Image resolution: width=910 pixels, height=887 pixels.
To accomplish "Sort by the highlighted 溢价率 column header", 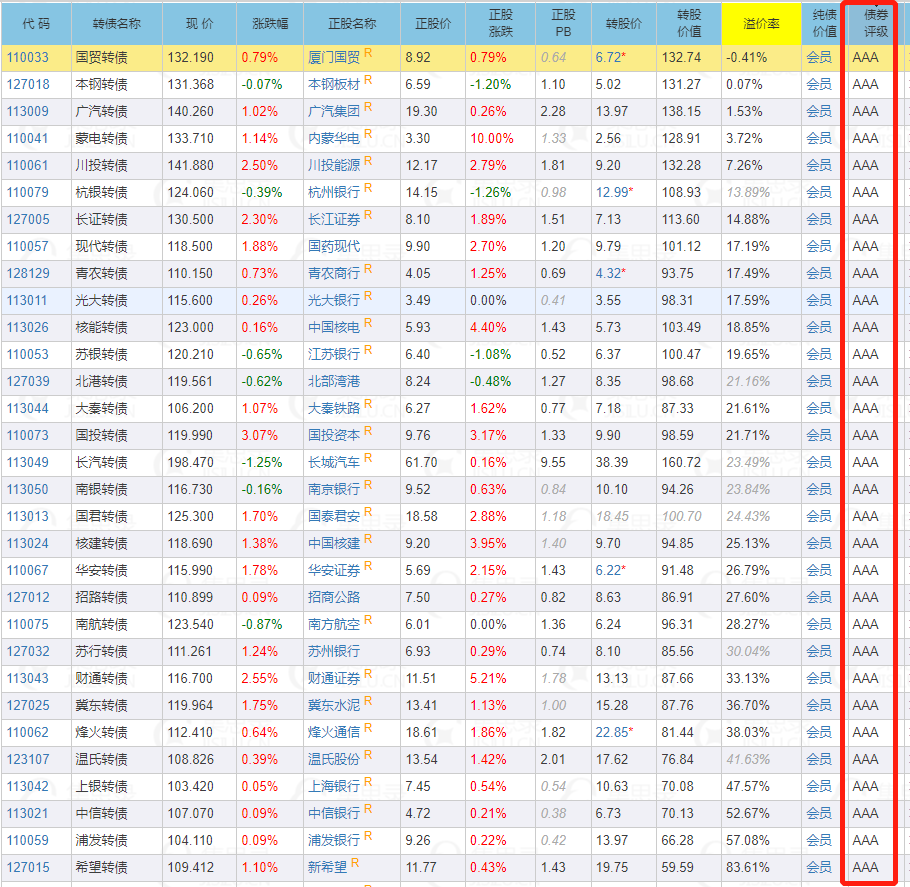I will (x=761, y=24).
